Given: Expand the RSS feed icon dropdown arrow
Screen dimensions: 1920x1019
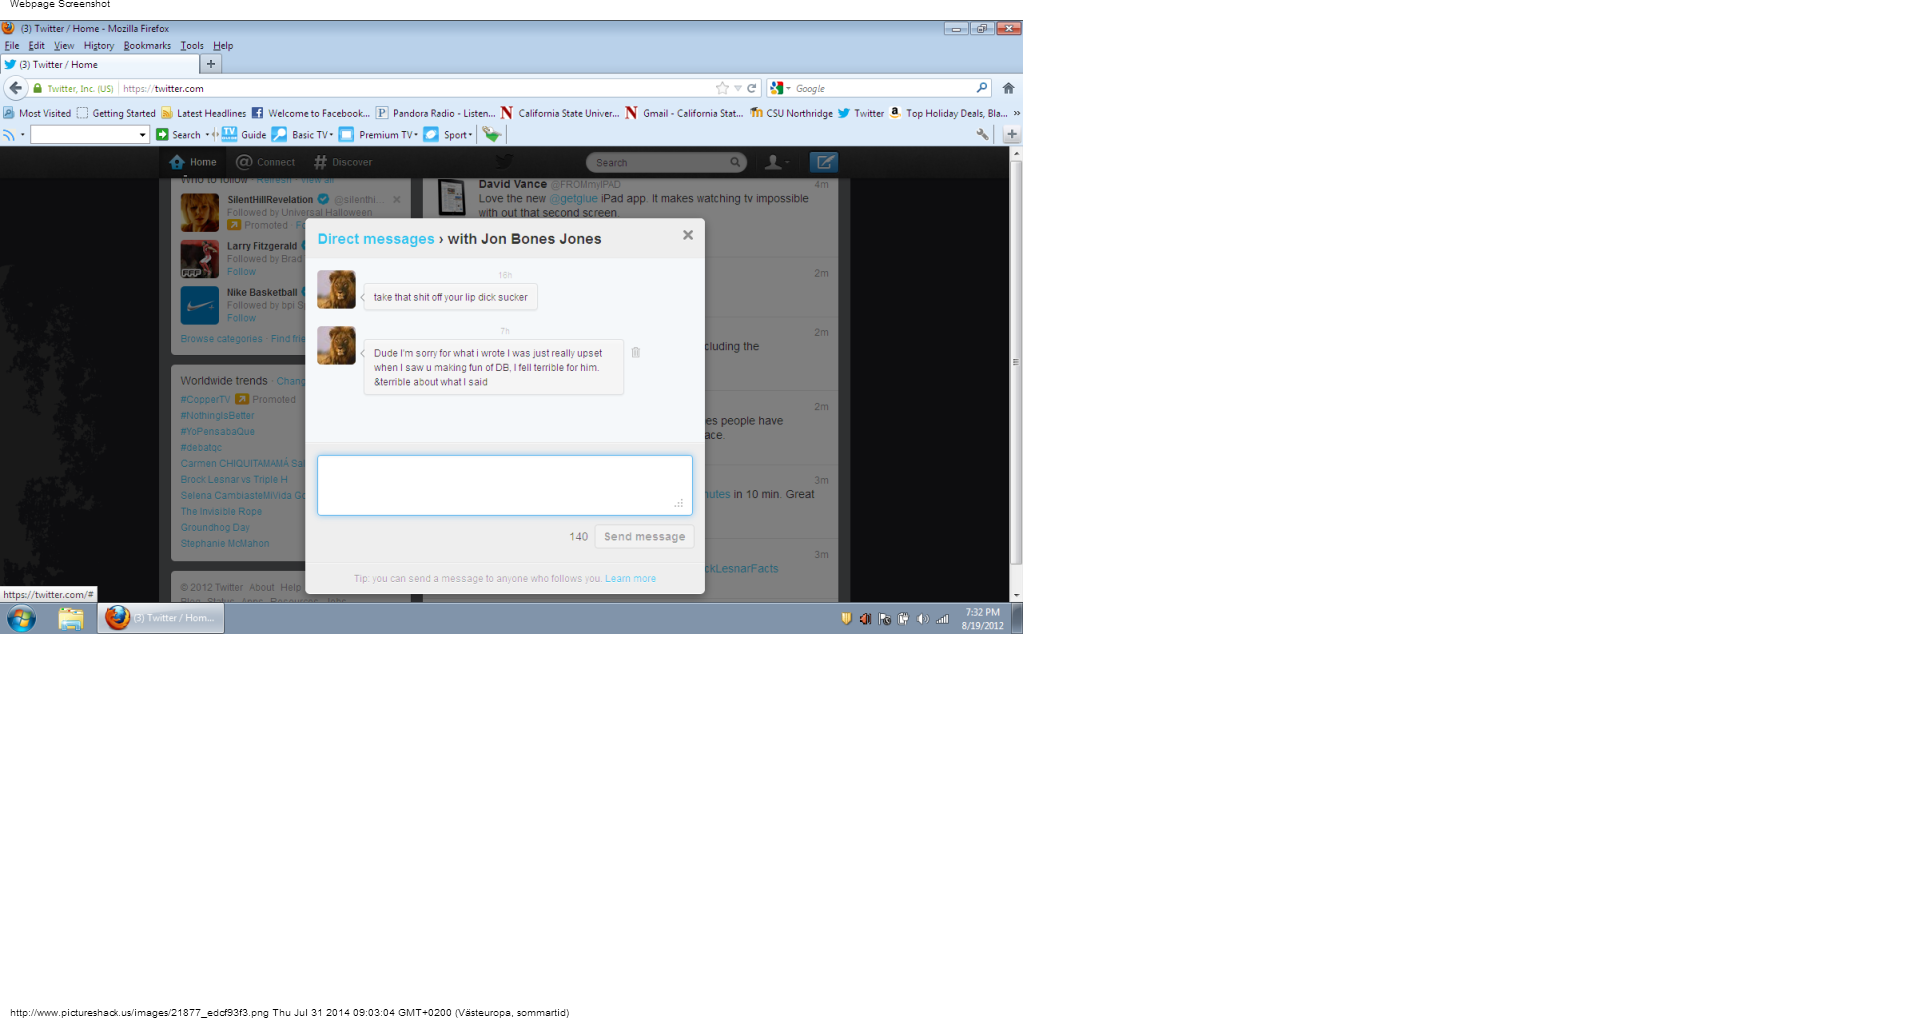Looking at the screenshot, I should [22, 135].
